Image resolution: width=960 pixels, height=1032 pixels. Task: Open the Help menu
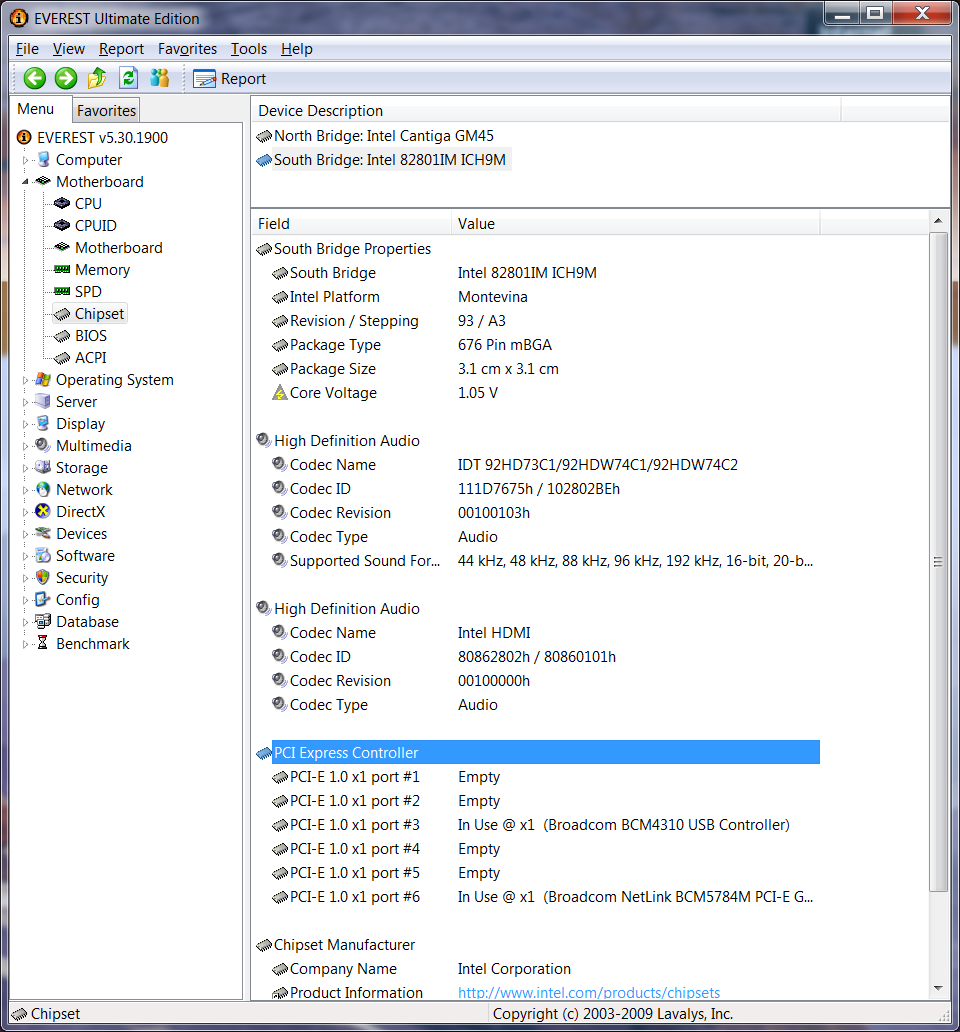pos(297,49)
